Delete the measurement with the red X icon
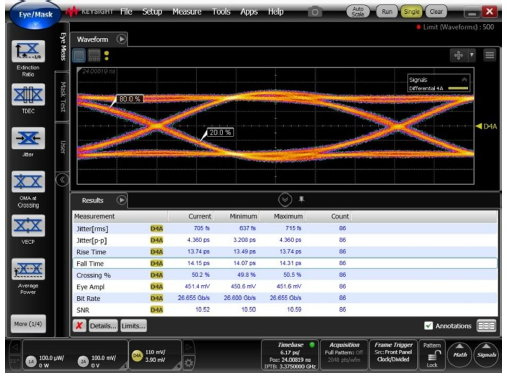The image size is (507, 376). (x=79, y=326)
